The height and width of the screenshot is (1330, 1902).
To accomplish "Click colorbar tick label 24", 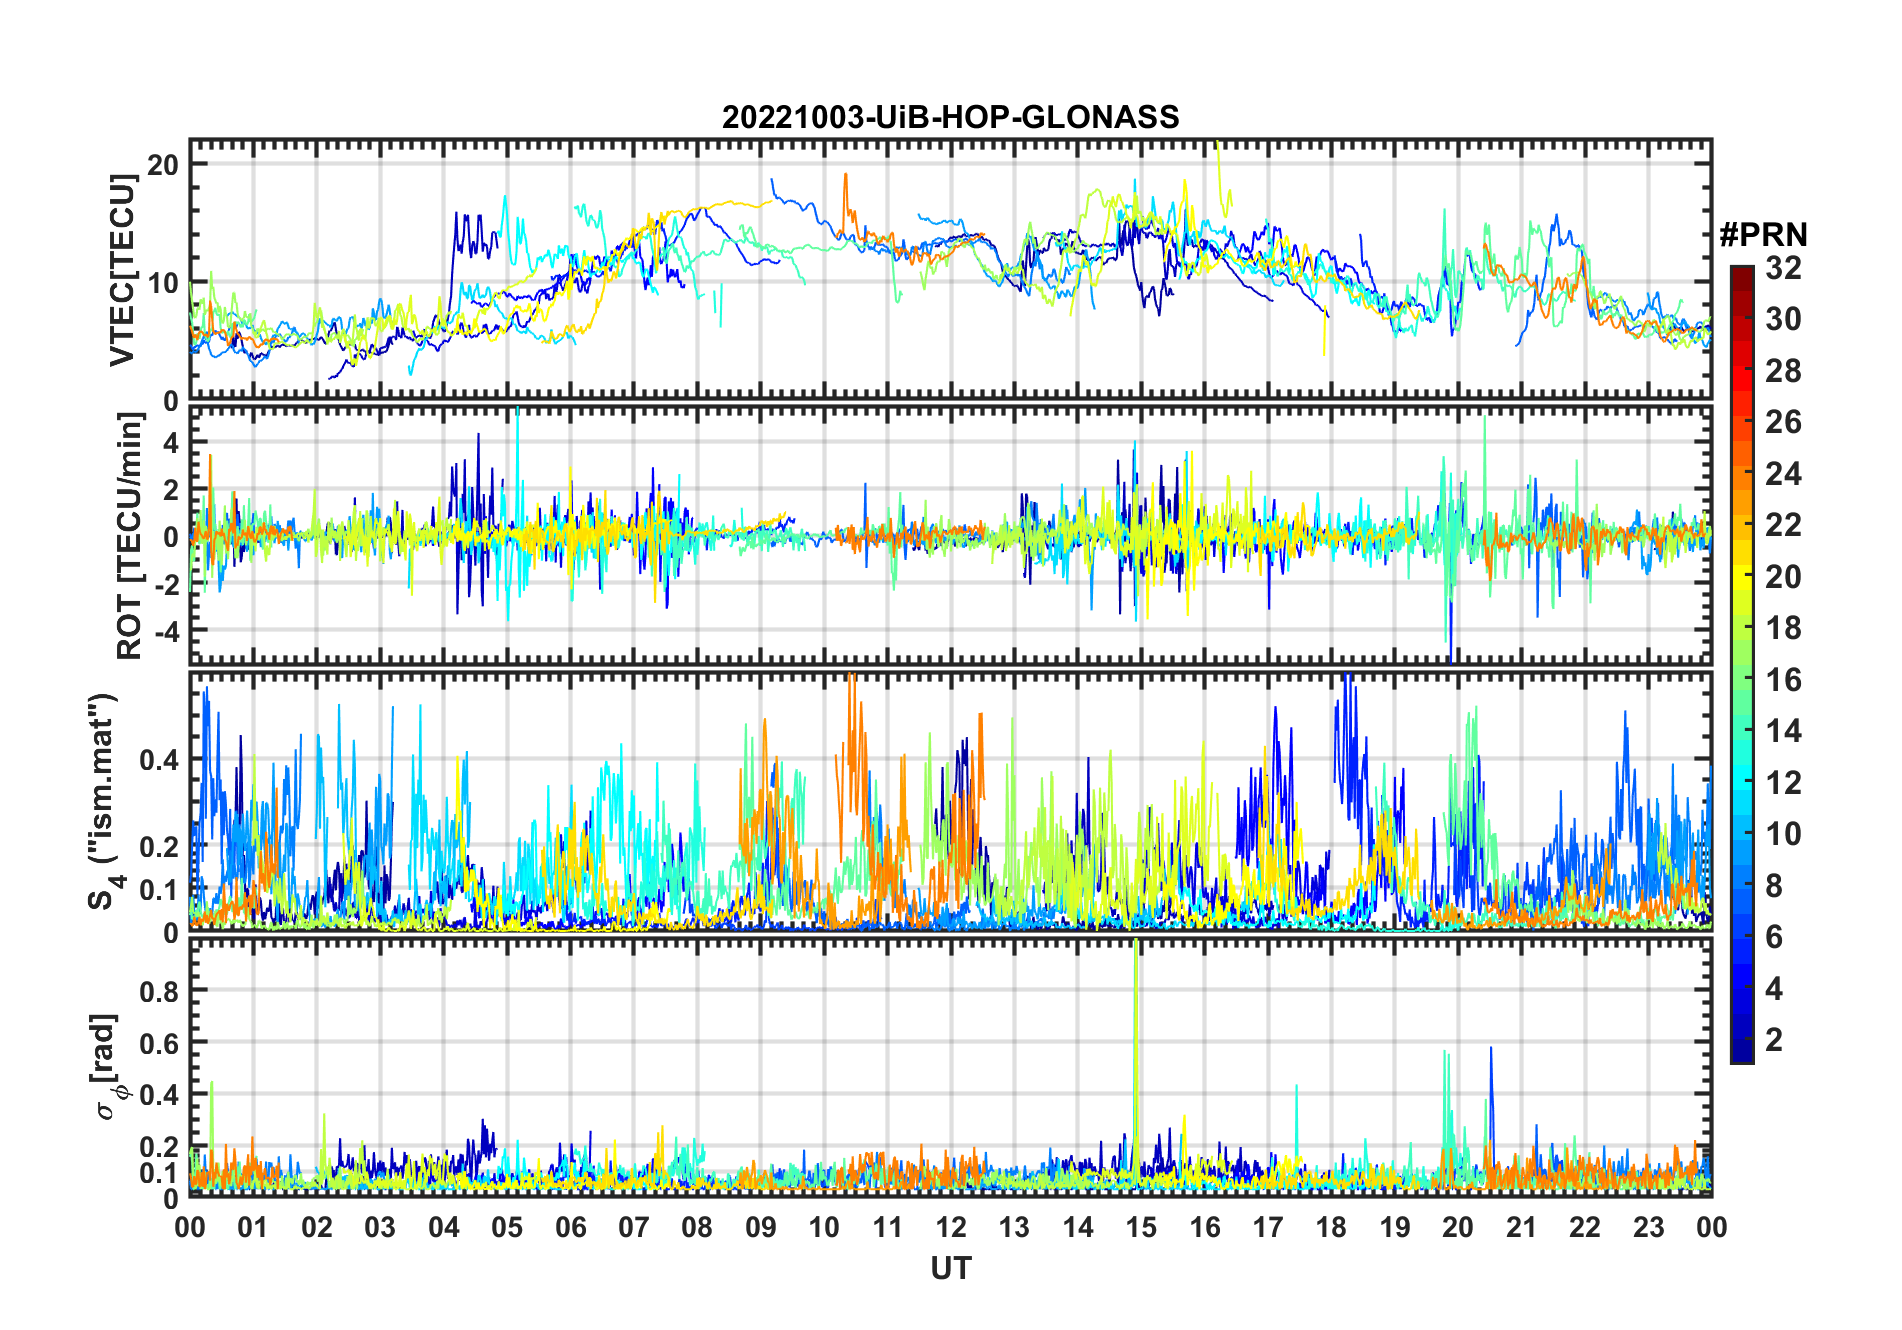I will coord(1783,473).
